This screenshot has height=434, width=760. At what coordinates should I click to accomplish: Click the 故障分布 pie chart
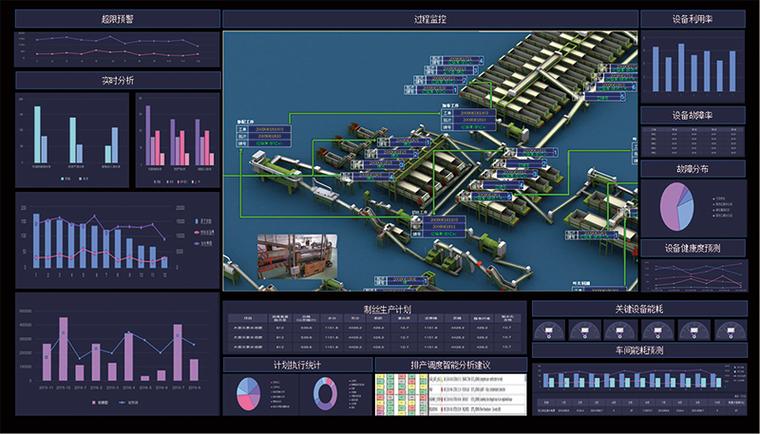[x=676, y=208]
